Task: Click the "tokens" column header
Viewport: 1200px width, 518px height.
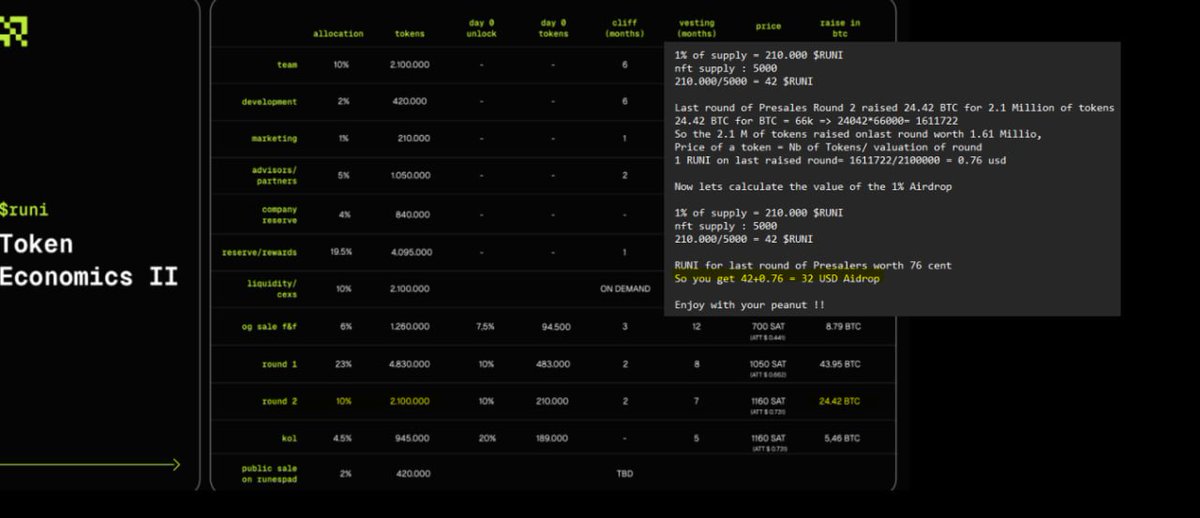Action: coord(410,34)
